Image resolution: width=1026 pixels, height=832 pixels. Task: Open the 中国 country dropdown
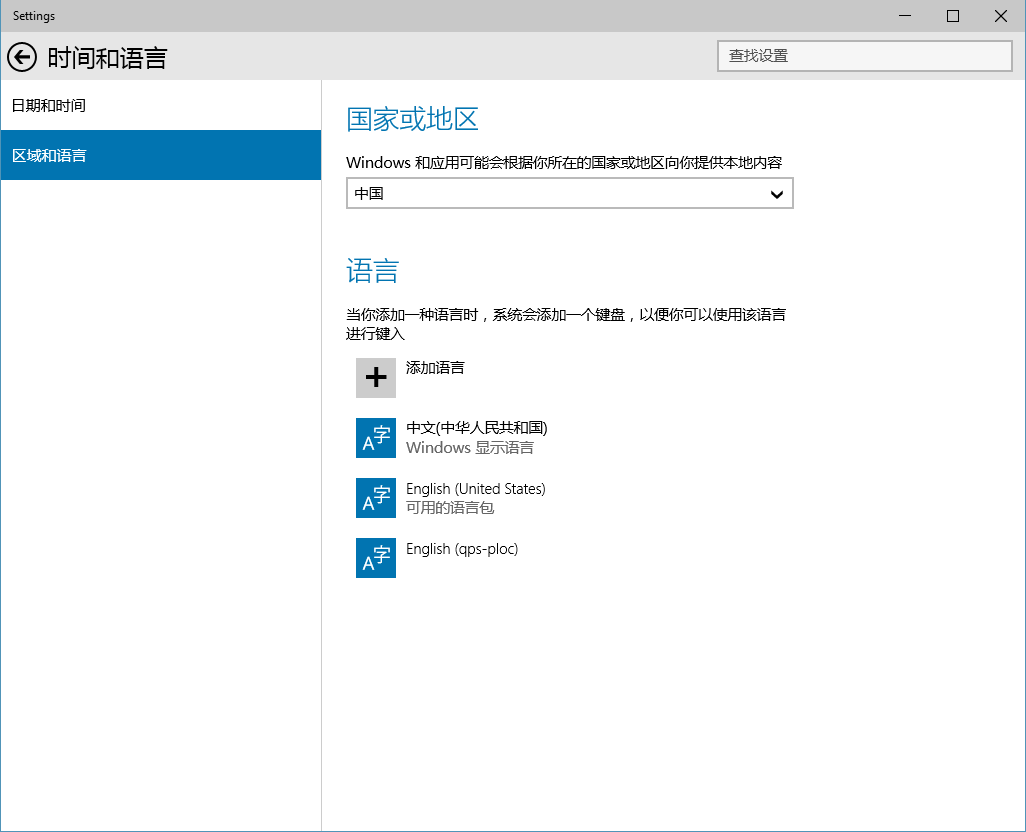click(569, 193)
